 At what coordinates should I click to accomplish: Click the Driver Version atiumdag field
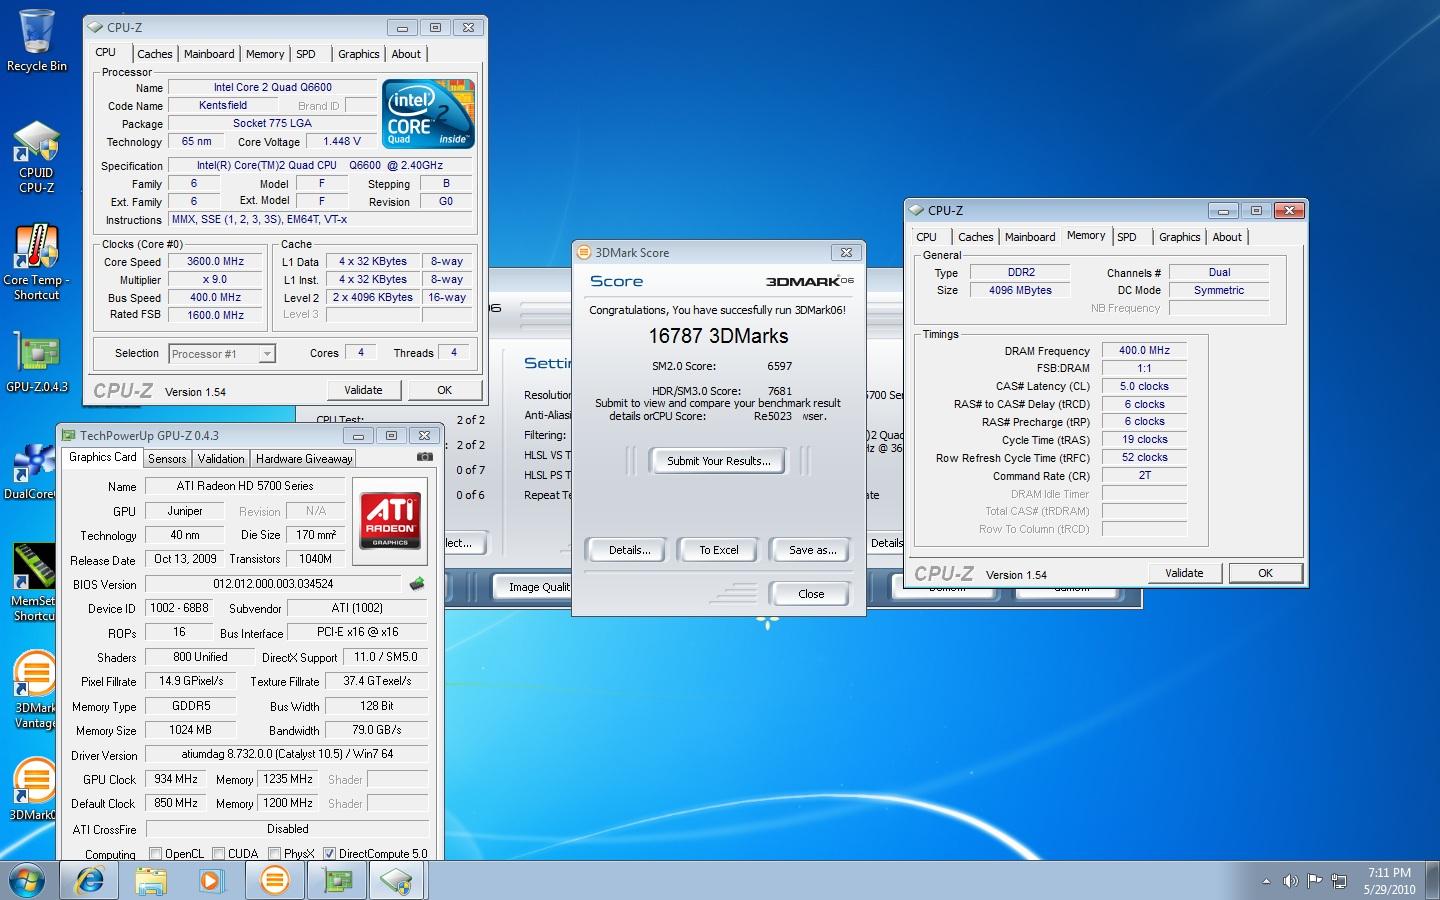click(287, 755)
